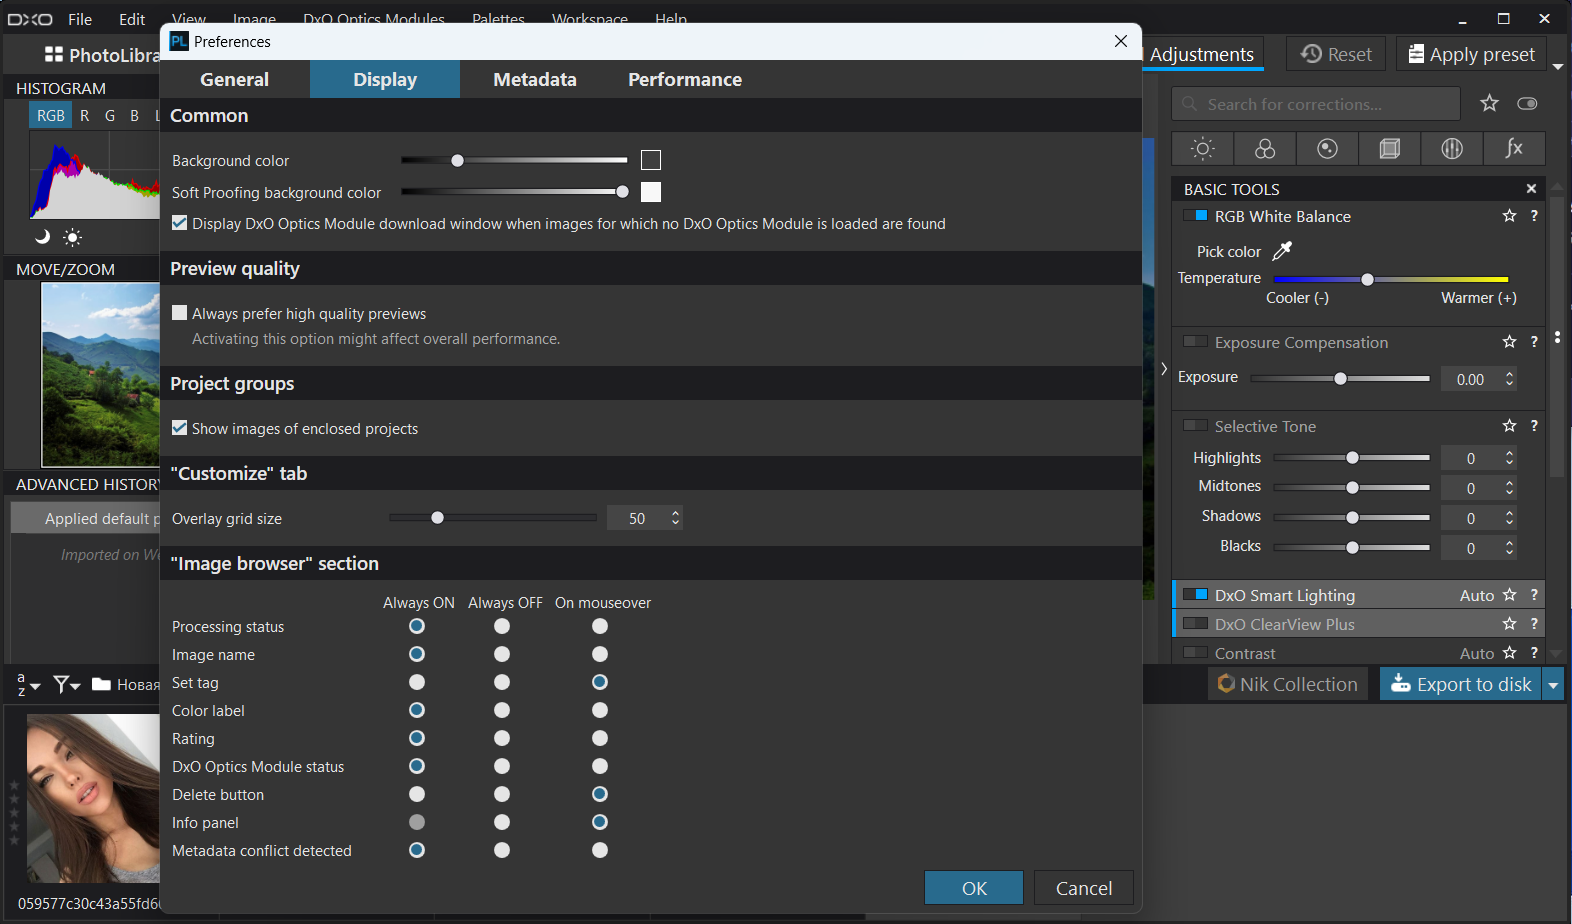Enable Always prefer high quality previews
Viewport: 1572px width, 924px height.
pos(180,313)
